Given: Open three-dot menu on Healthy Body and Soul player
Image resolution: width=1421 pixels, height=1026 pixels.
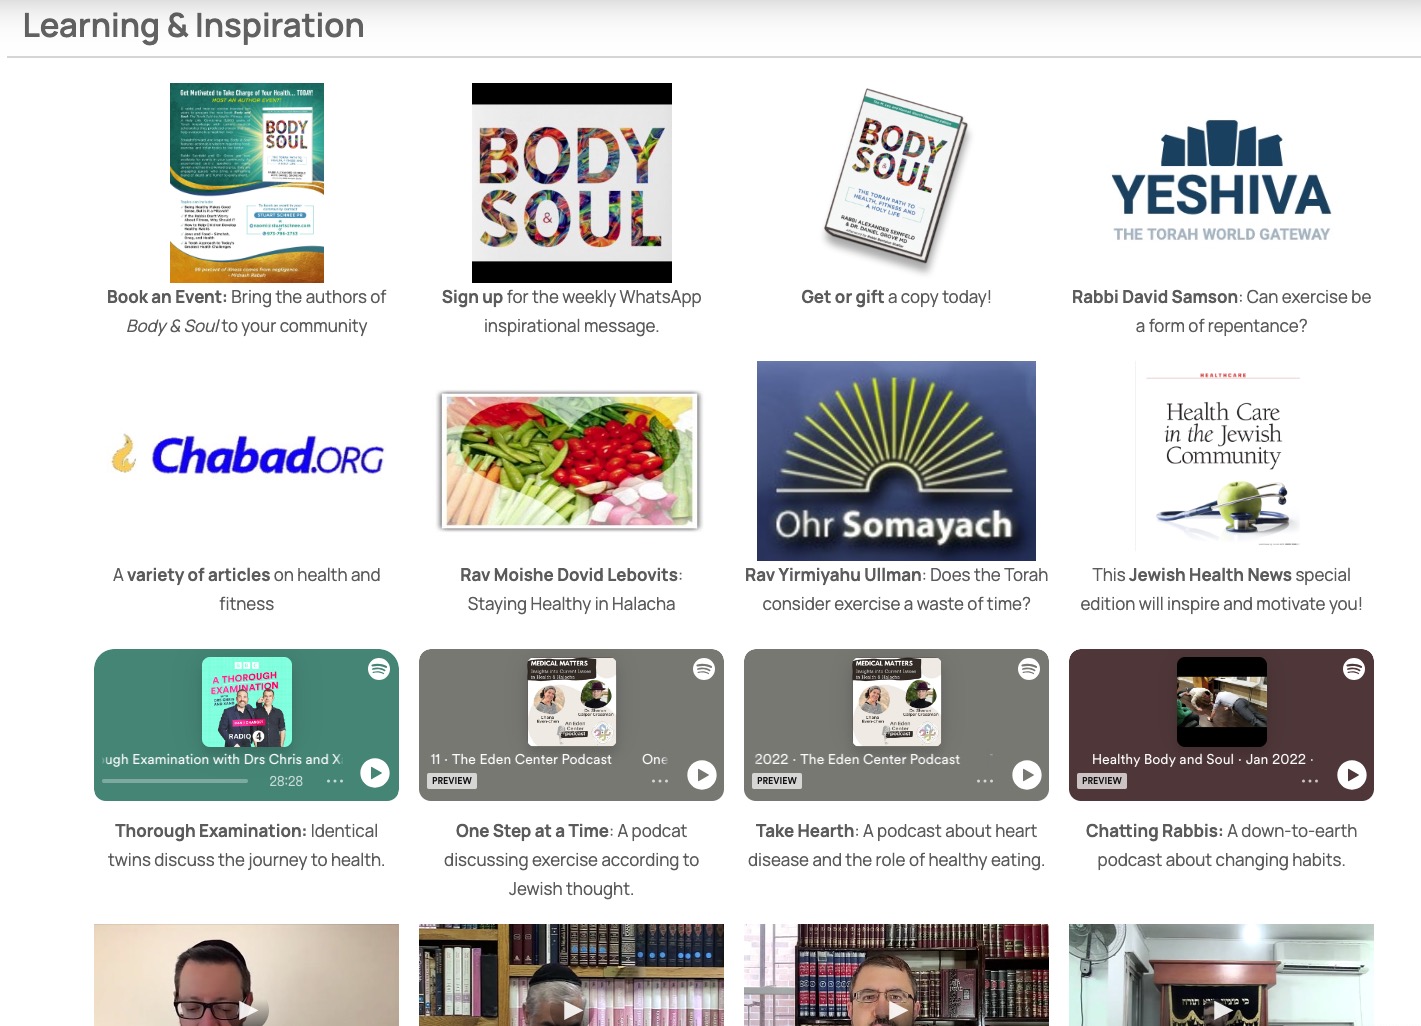Looking at the screenshot, I should click(x=1310, y=781).
